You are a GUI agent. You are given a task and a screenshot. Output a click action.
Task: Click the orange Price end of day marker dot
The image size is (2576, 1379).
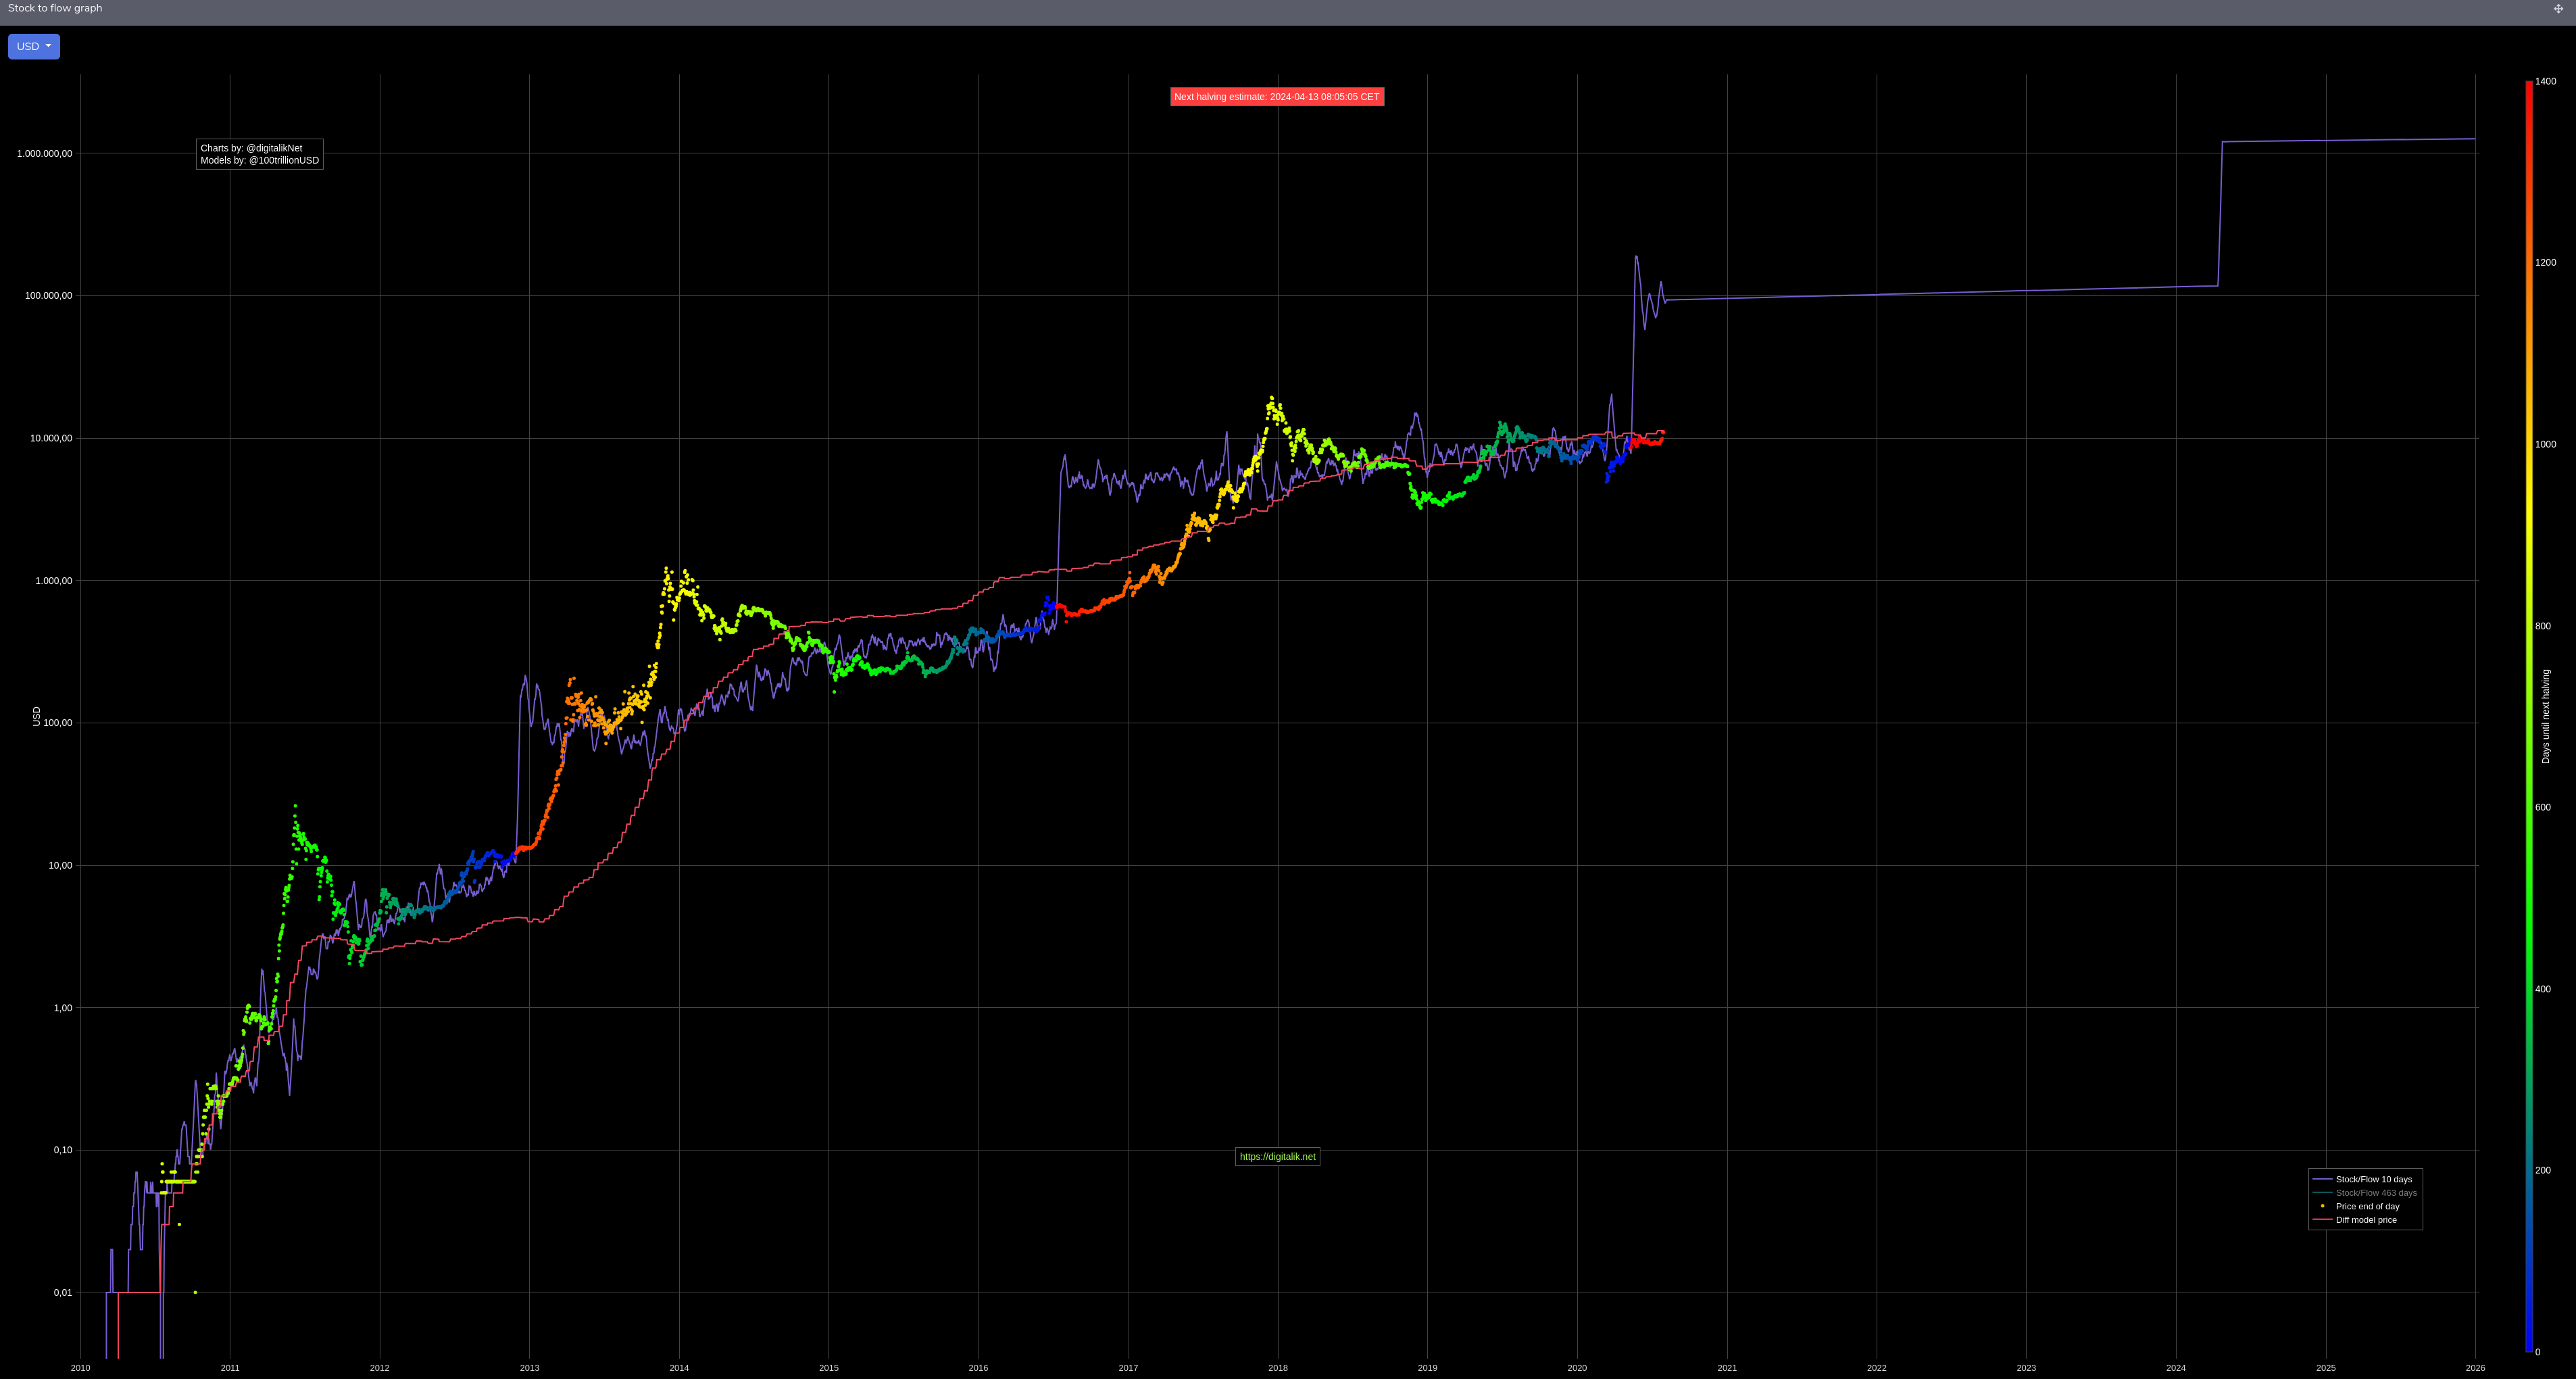(x=2322, y=1206)
